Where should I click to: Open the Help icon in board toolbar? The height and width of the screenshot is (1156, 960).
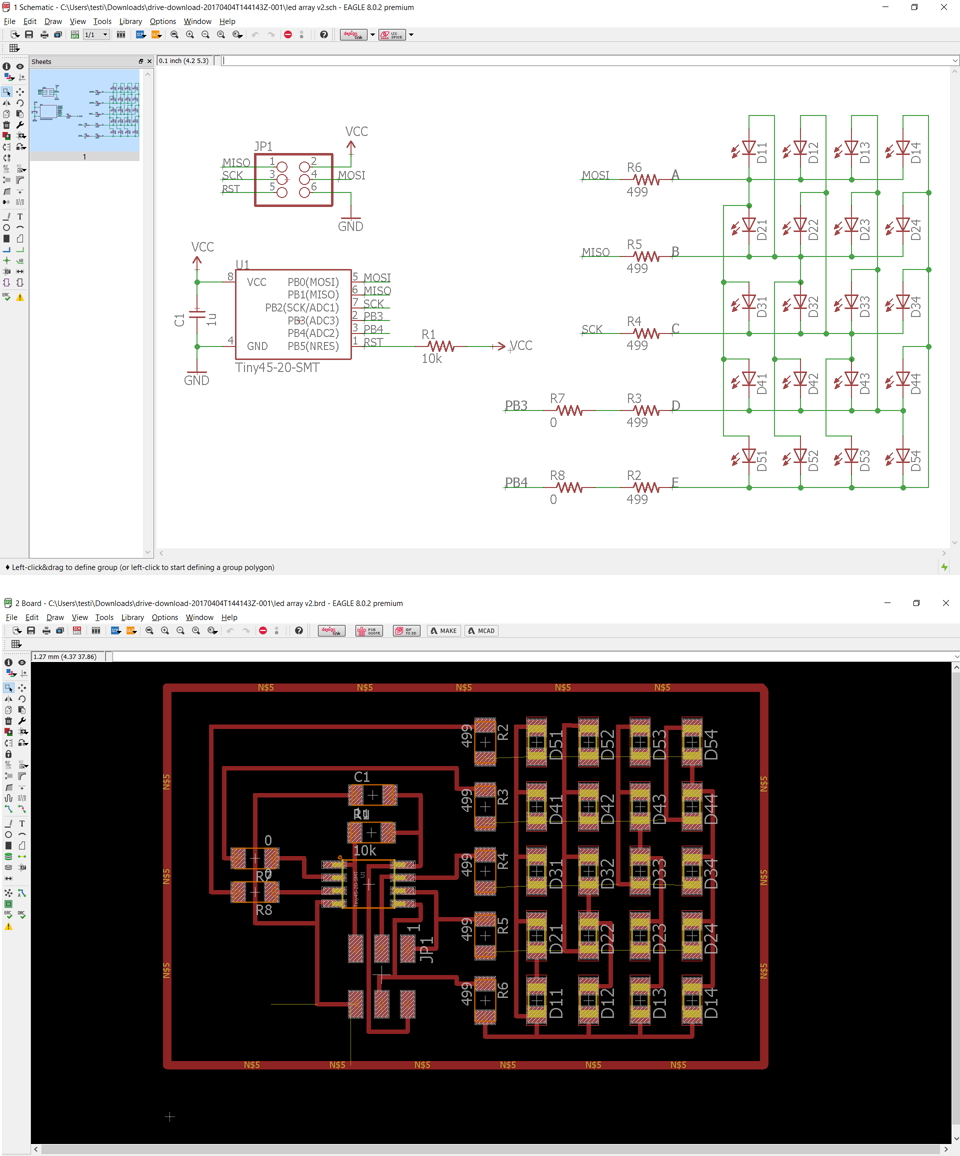coord(299,630)
